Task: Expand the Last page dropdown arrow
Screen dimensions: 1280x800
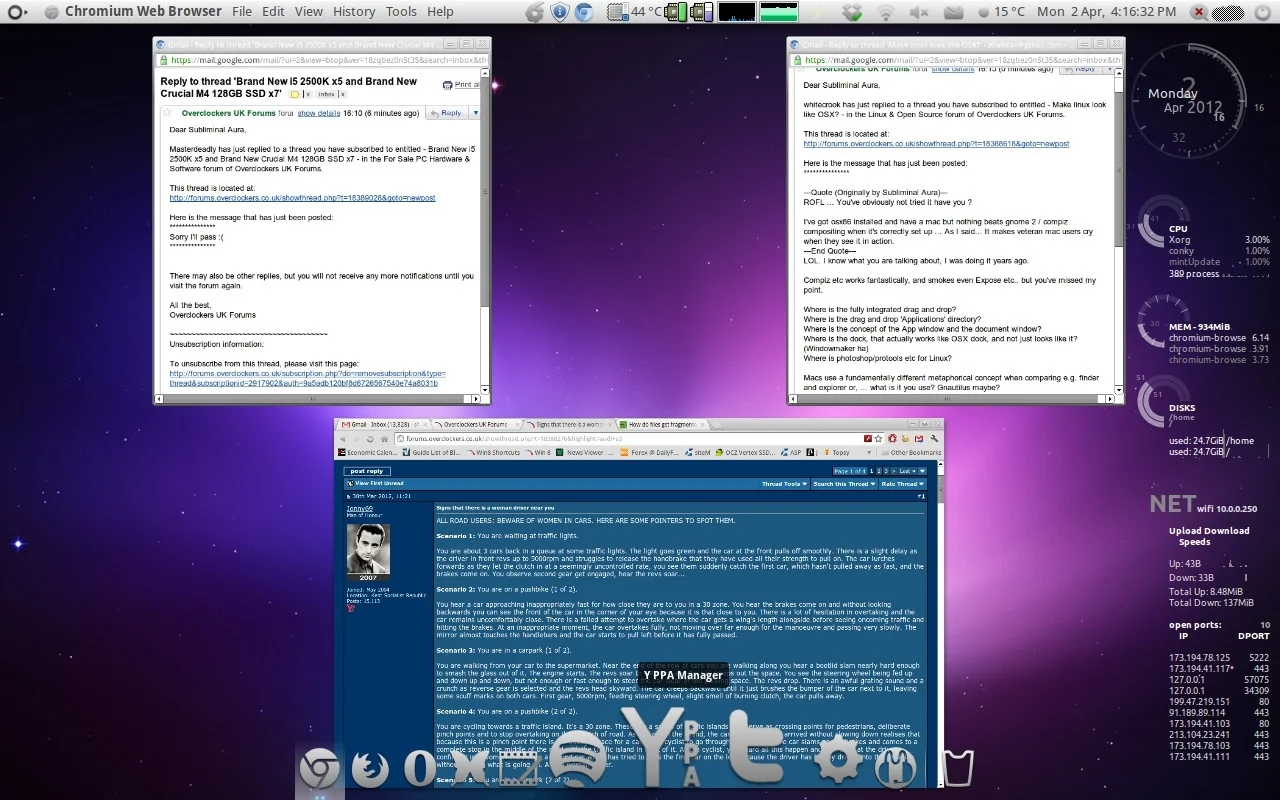Action: coord(921,471)
